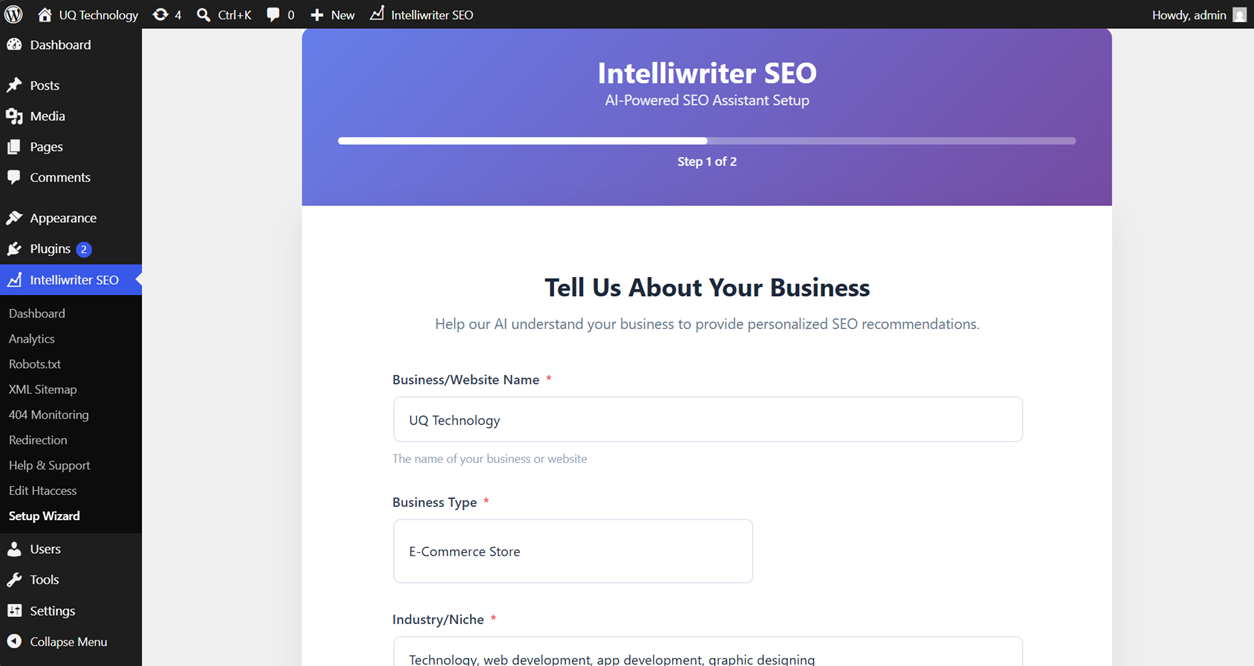Click the Industry/Niche input field
Image resolution: width=1254 pixels, height=666 pixels.
(x=708, y=651)
